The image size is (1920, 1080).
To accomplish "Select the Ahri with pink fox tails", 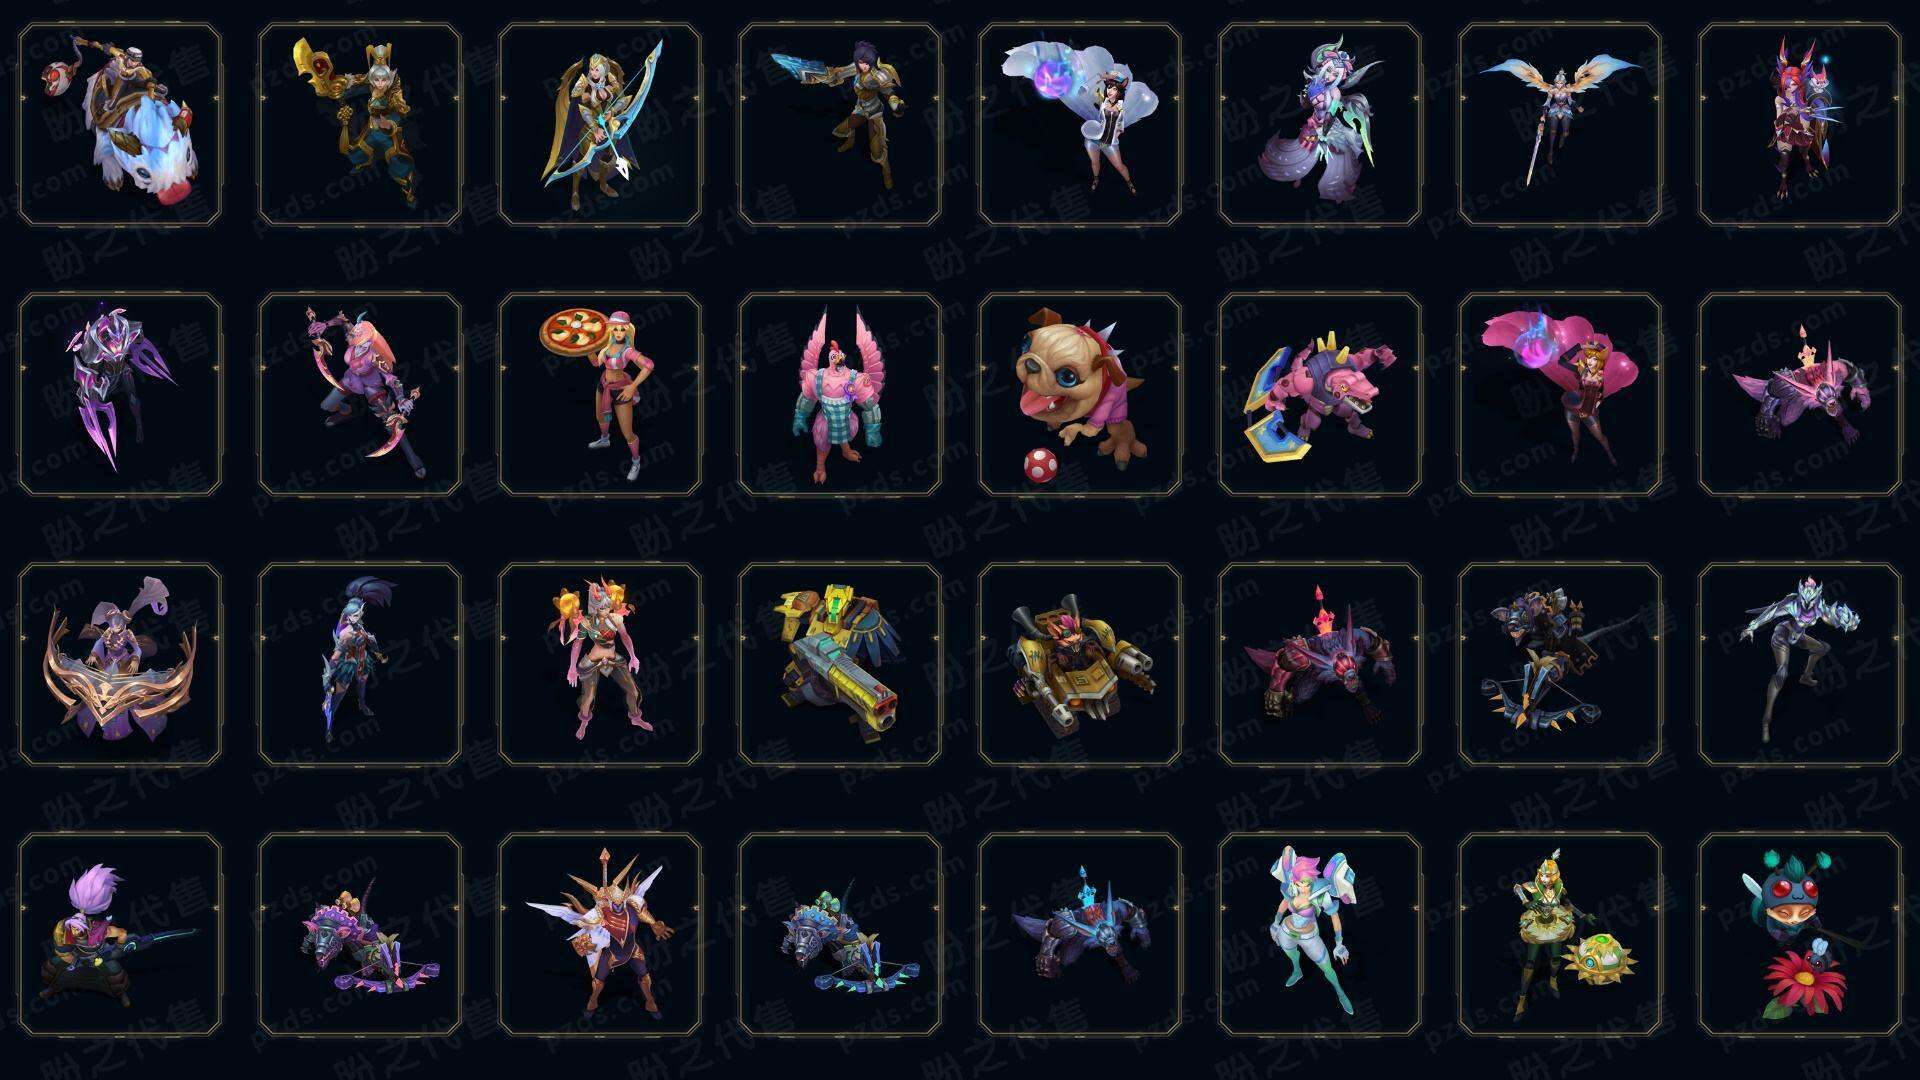I will click(1560, 394).
